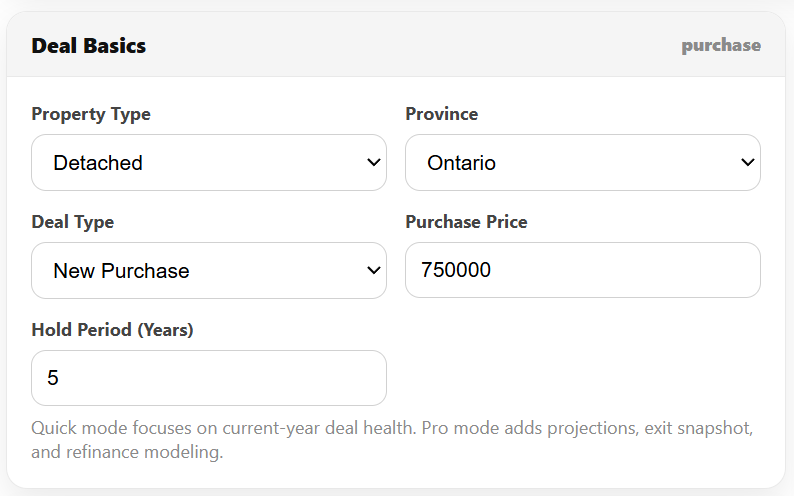Click the gray "purchase" tag in header
Screen dimensions: 794x496
[x=721, y=46]
